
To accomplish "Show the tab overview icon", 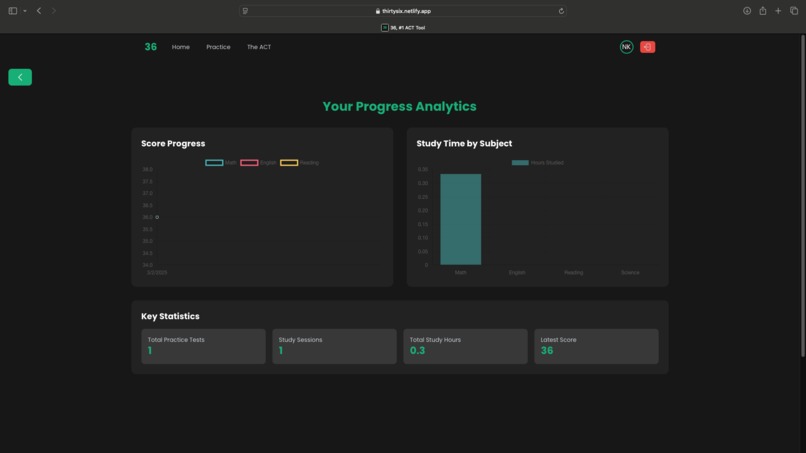I will click(794, 11).
